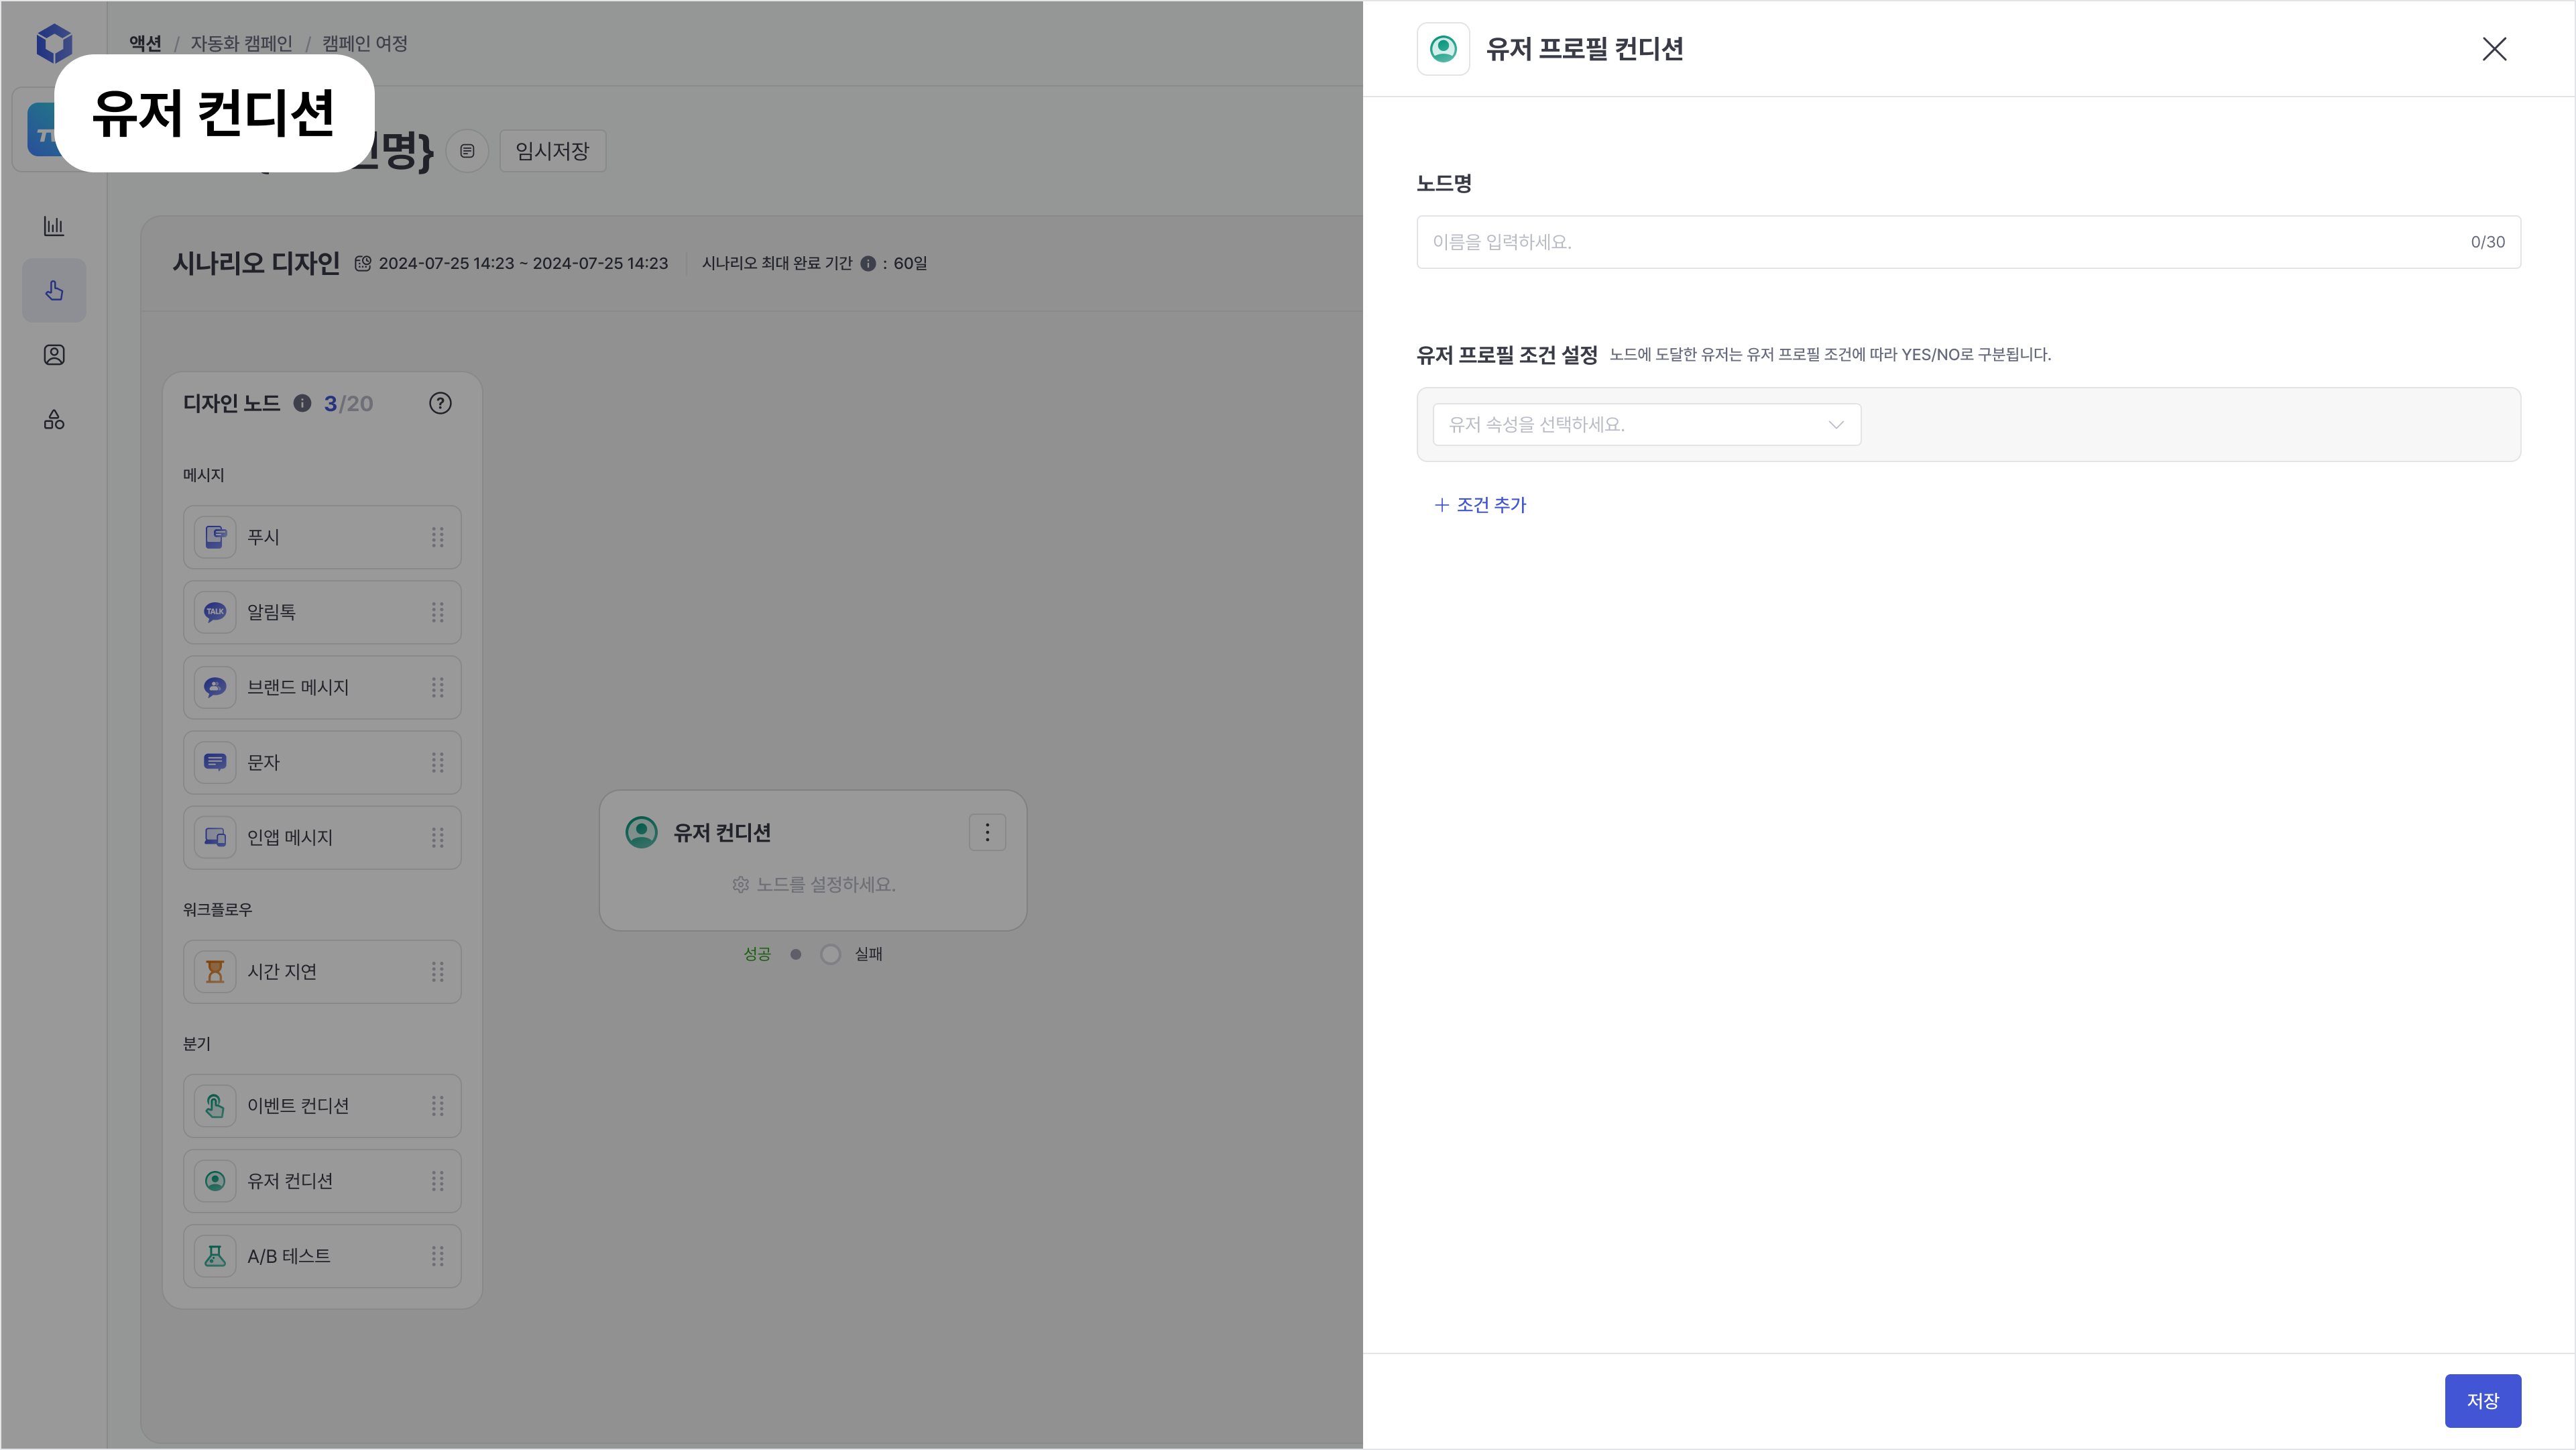Click the memo icon next to 임시저장
2576x1450 pixels.
467,151
